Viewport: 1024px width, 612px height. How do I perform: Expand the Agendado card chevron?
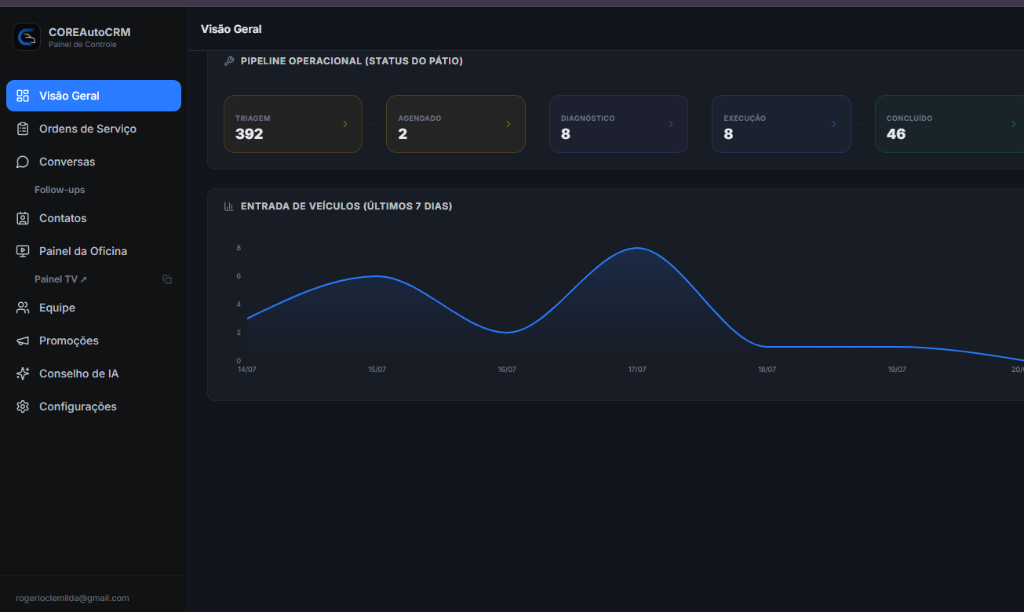(508, 124)
